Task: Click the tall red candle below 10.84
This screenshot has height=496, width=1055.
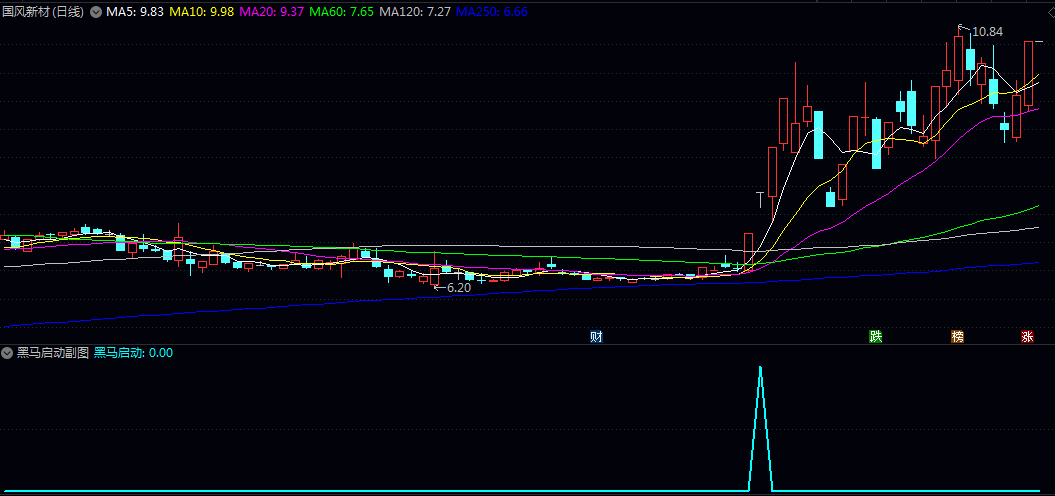Action: (x=959, y=60)
